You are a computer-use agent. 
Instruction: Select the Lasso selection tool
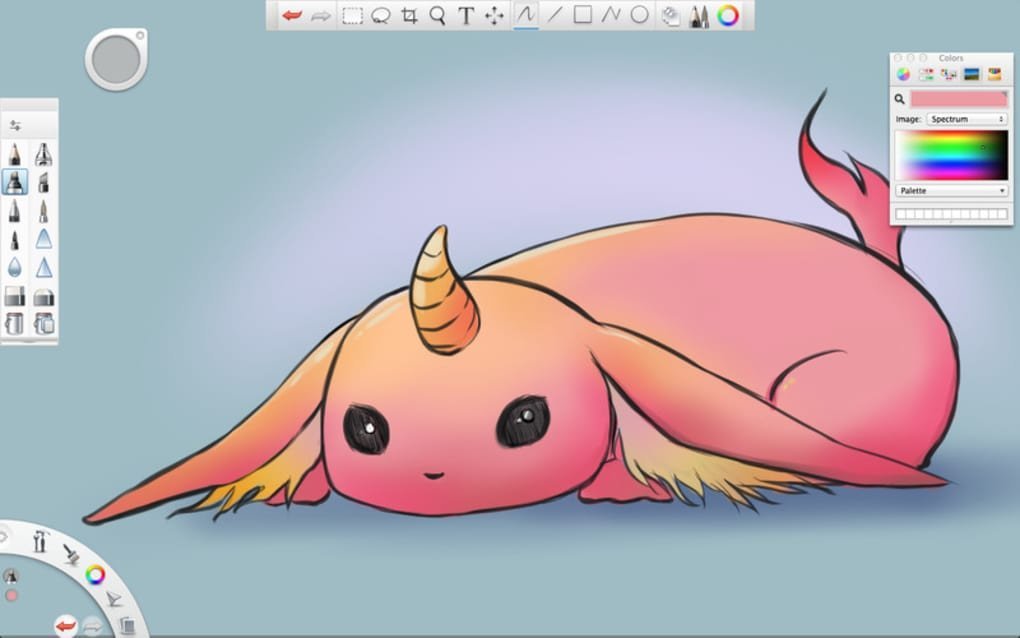[x=380, y=15]
